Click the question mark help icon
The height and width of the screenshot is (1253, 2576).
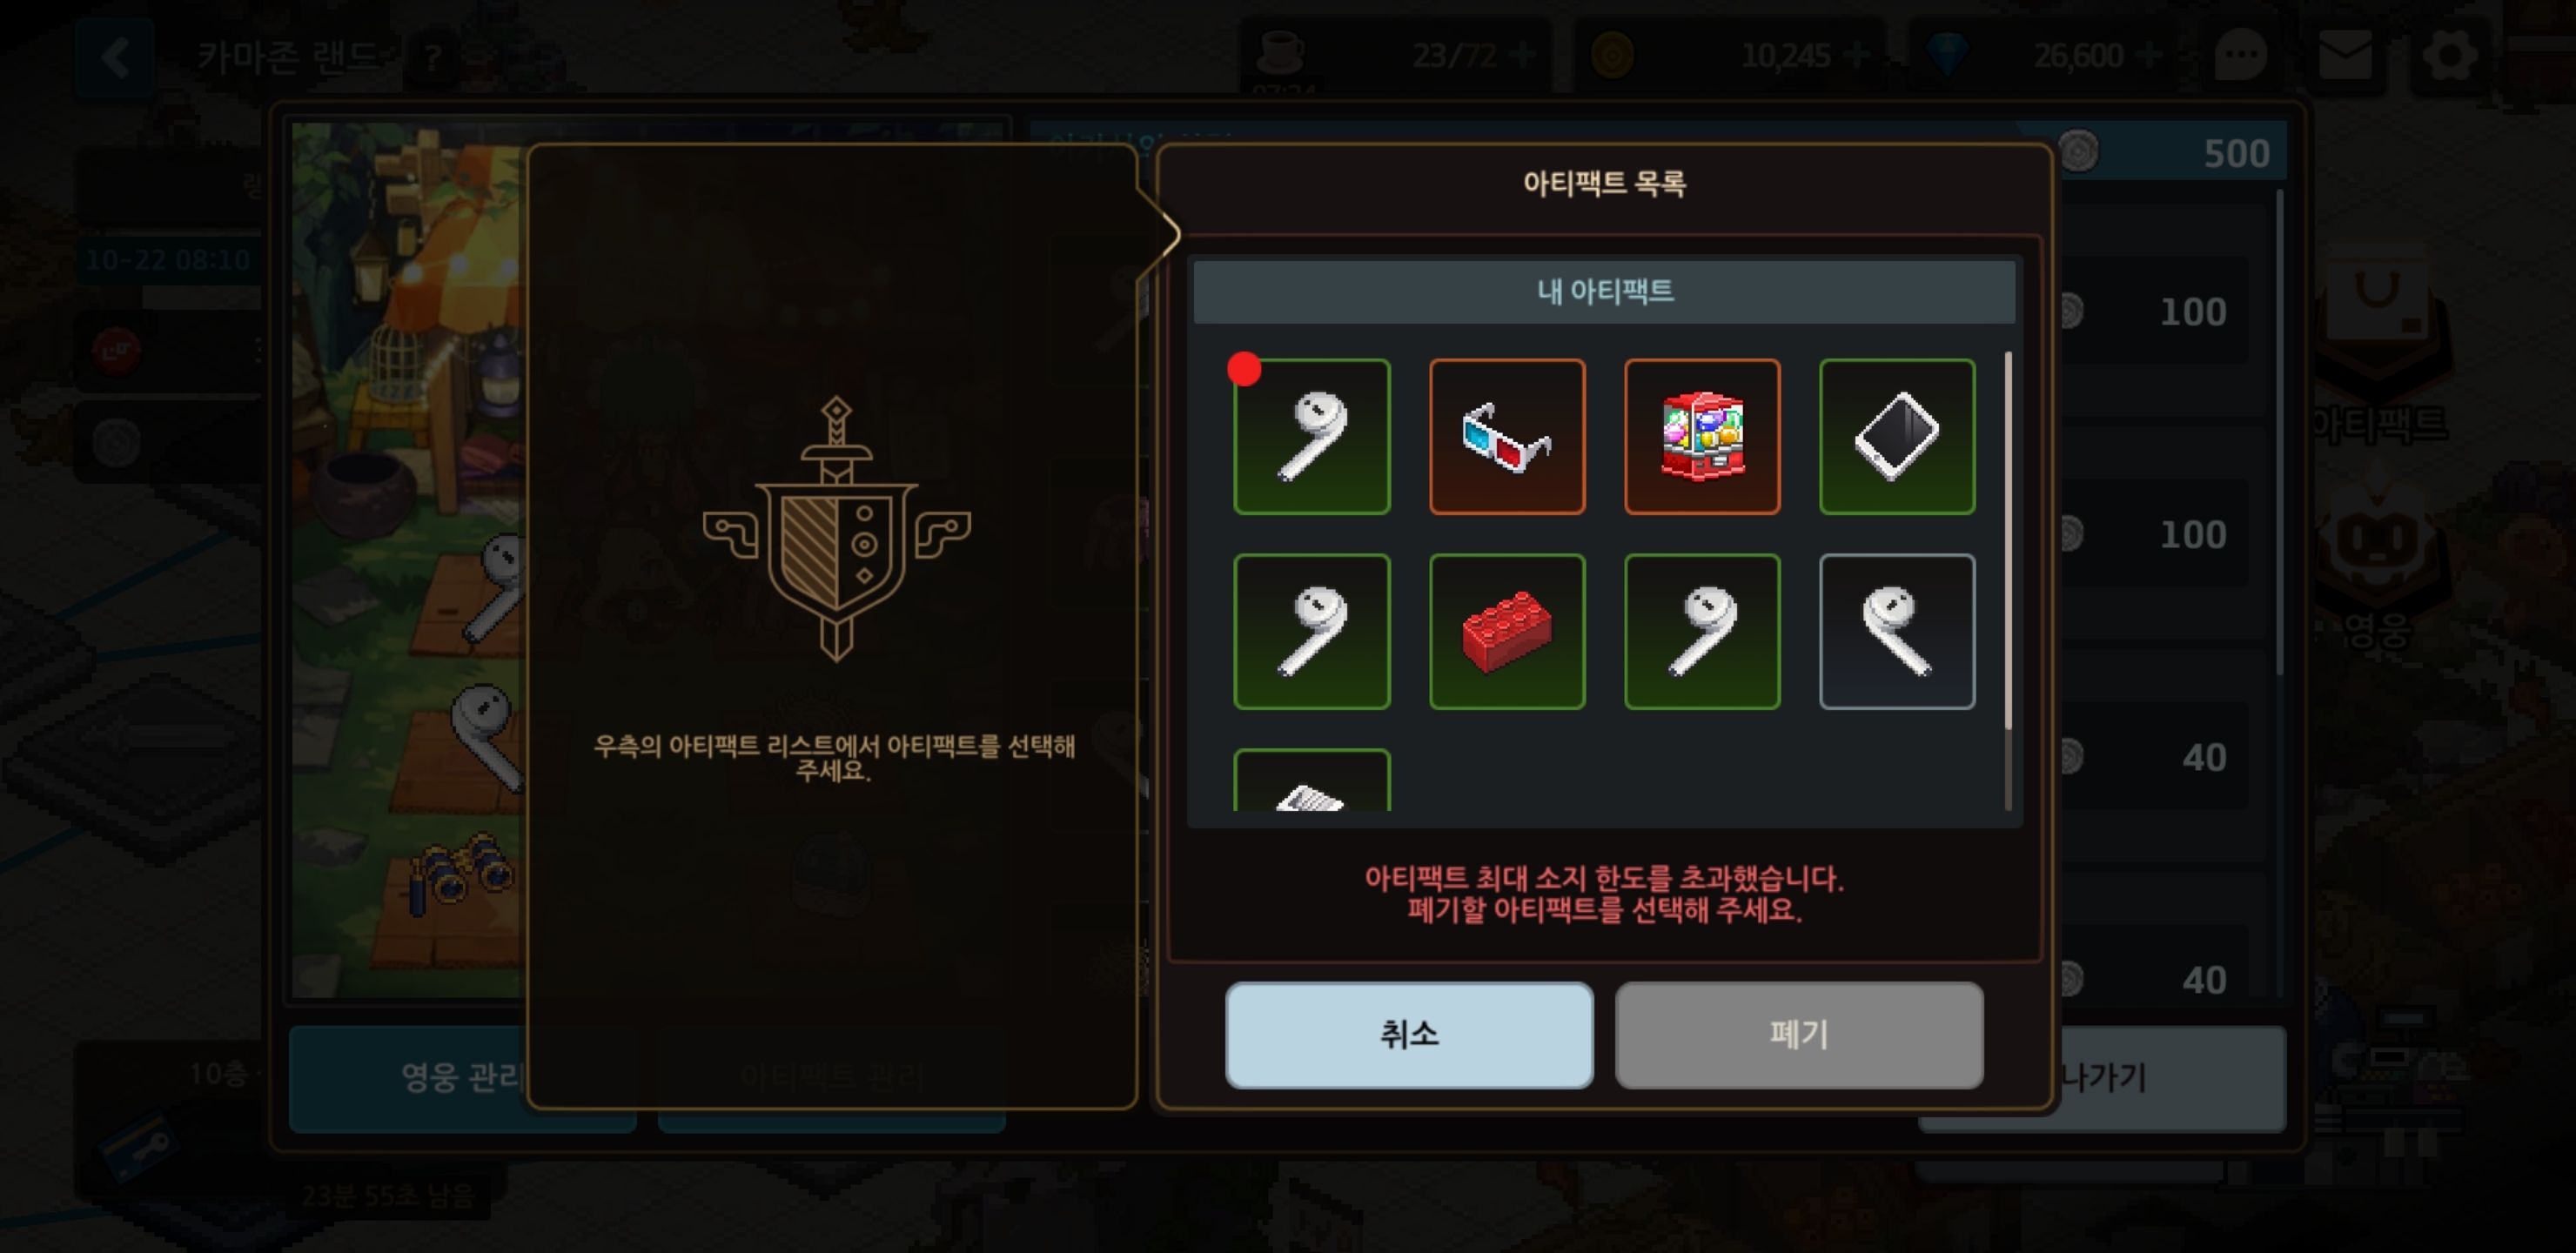point(432,57)
